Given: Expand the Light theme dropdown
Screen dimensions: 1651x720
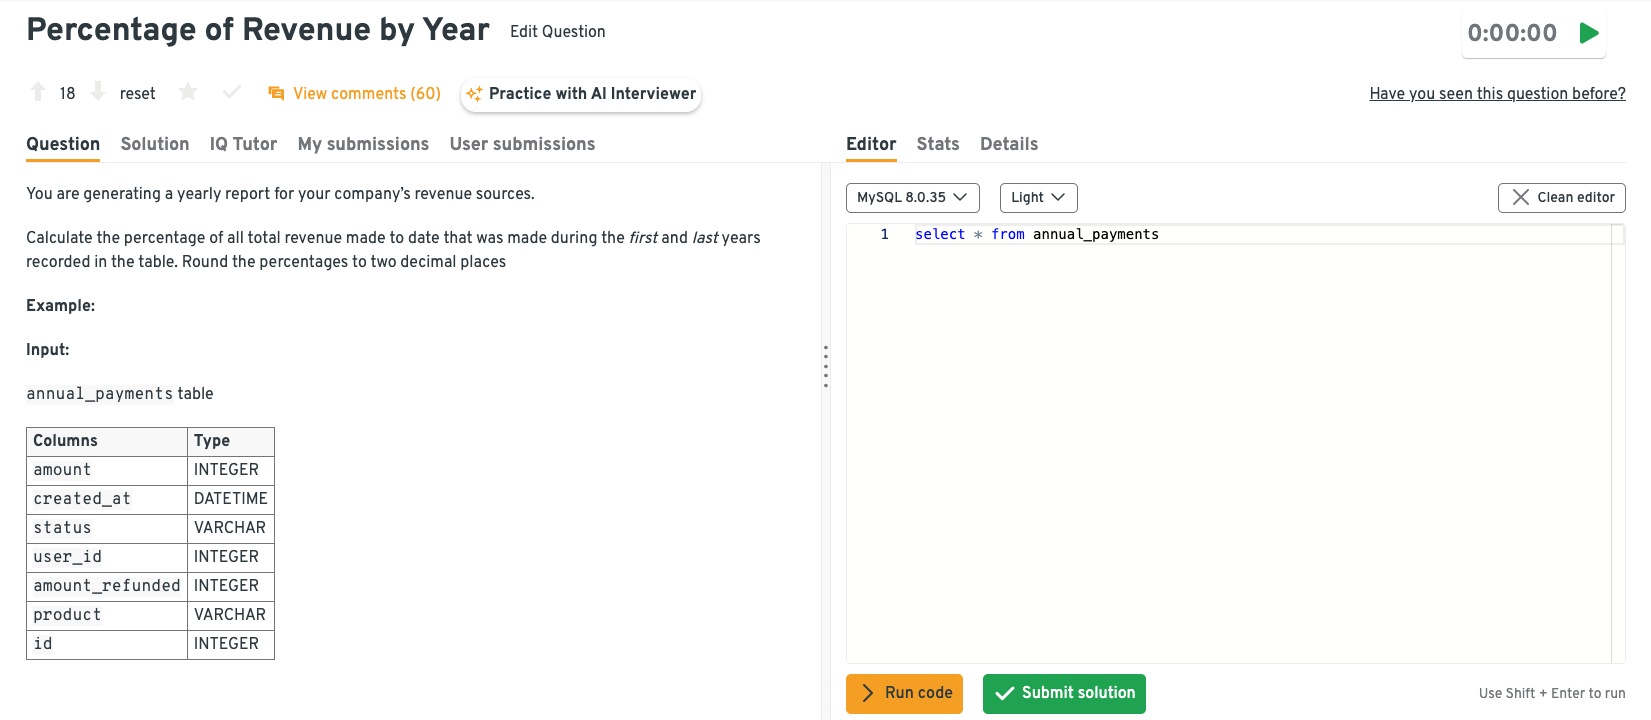Looking at the screenshot, I should coord(1038,198).
